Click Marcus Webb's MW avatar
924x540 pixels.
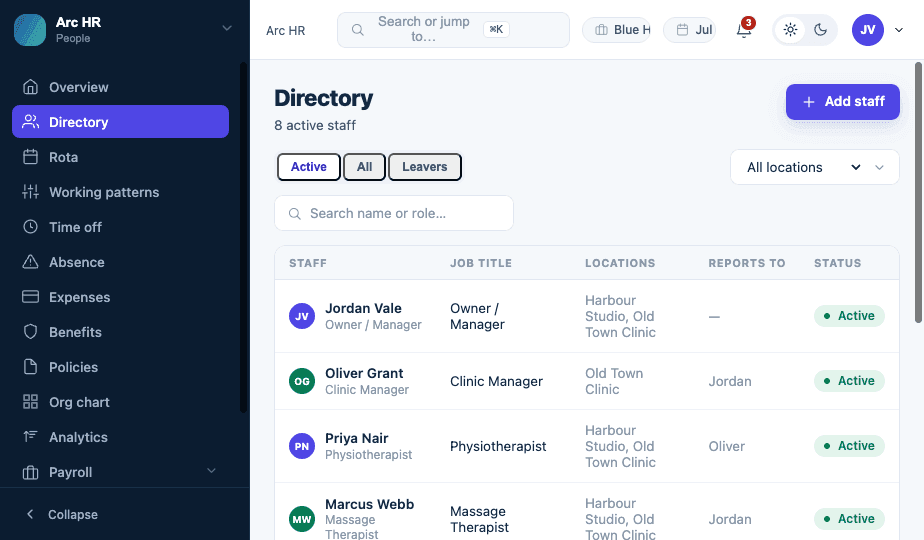pyautogui.click(x=302, y=519)
